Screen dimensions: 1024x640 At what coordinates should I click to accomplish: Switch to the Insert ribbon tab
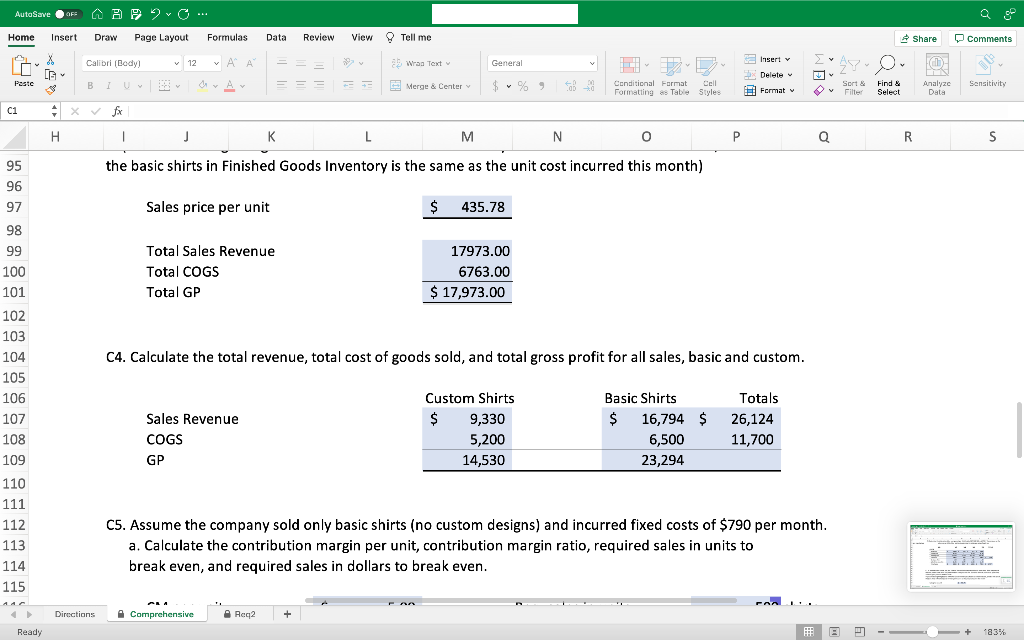[64, 37]
